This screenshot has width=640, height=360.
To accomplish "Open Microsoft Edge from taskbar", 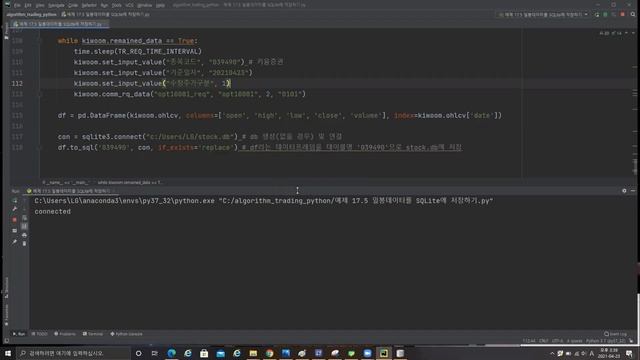I will pos(171,353).
